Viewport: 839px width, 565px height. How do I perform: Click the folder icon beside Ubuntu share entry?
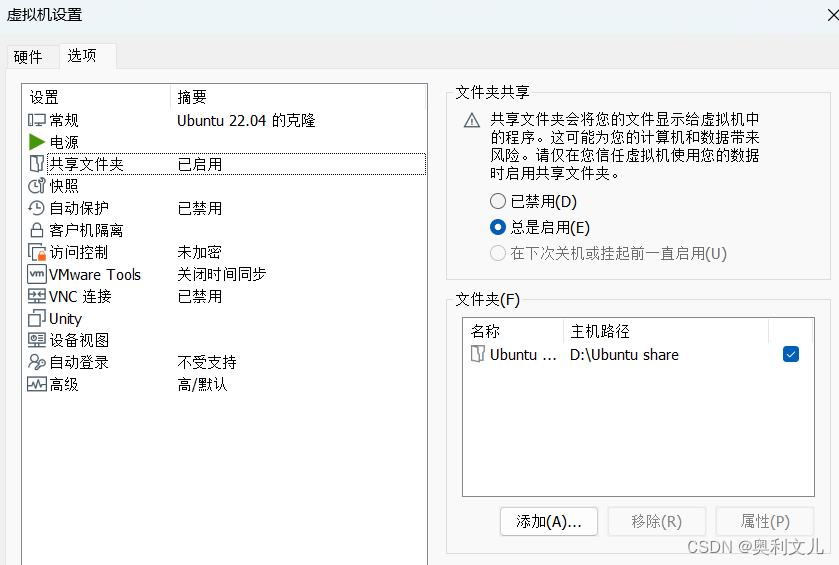tap(477, 354)
